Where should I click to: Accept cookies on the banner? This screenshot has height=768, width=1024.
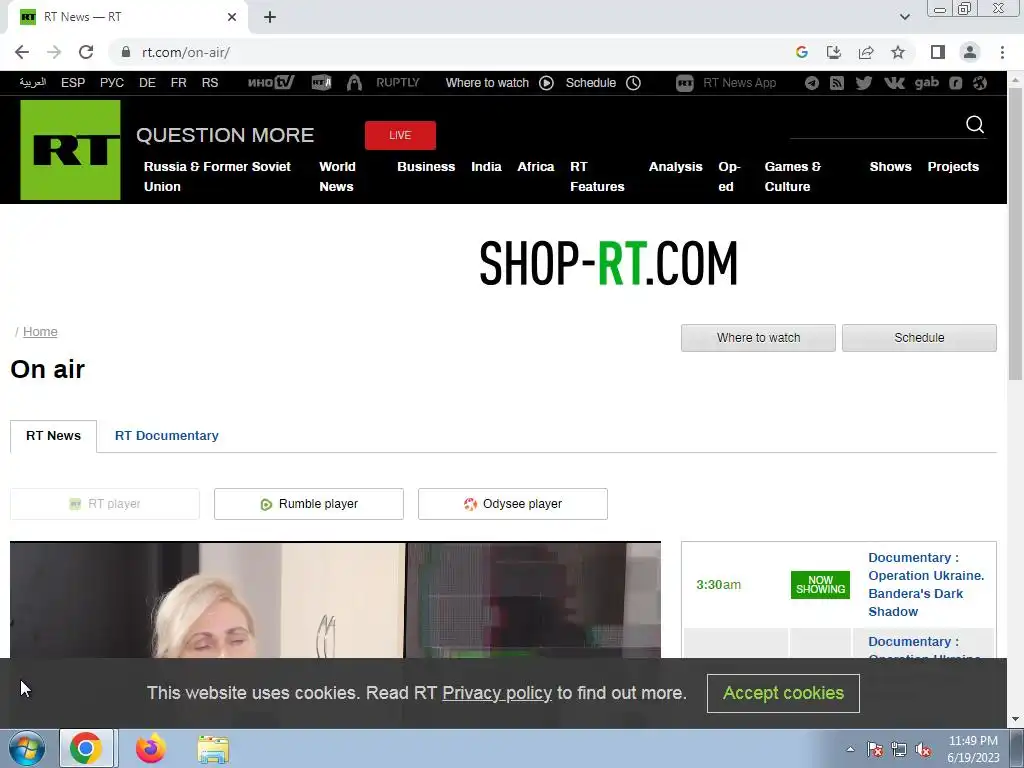tap(783, 693)
